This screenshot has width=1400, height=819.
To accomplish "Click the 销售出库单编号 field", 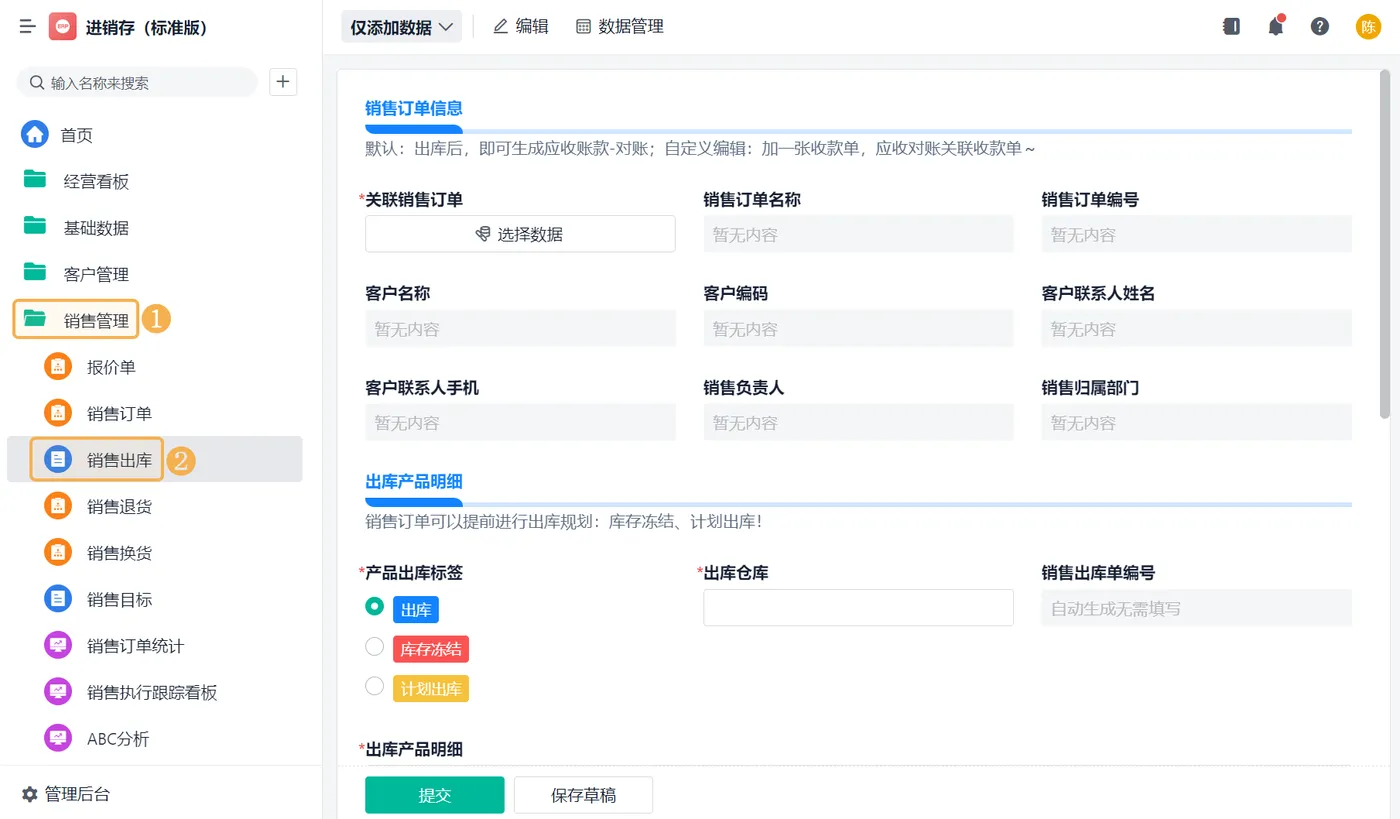I will tap(1196, 608).
